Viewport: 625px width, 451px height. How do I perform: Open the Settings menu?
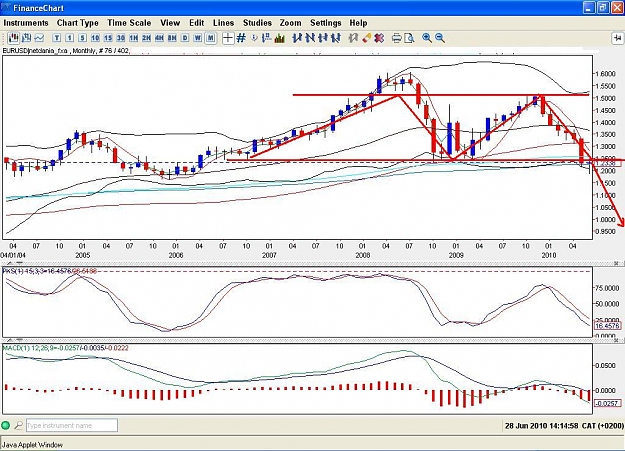tap(326, 23)
